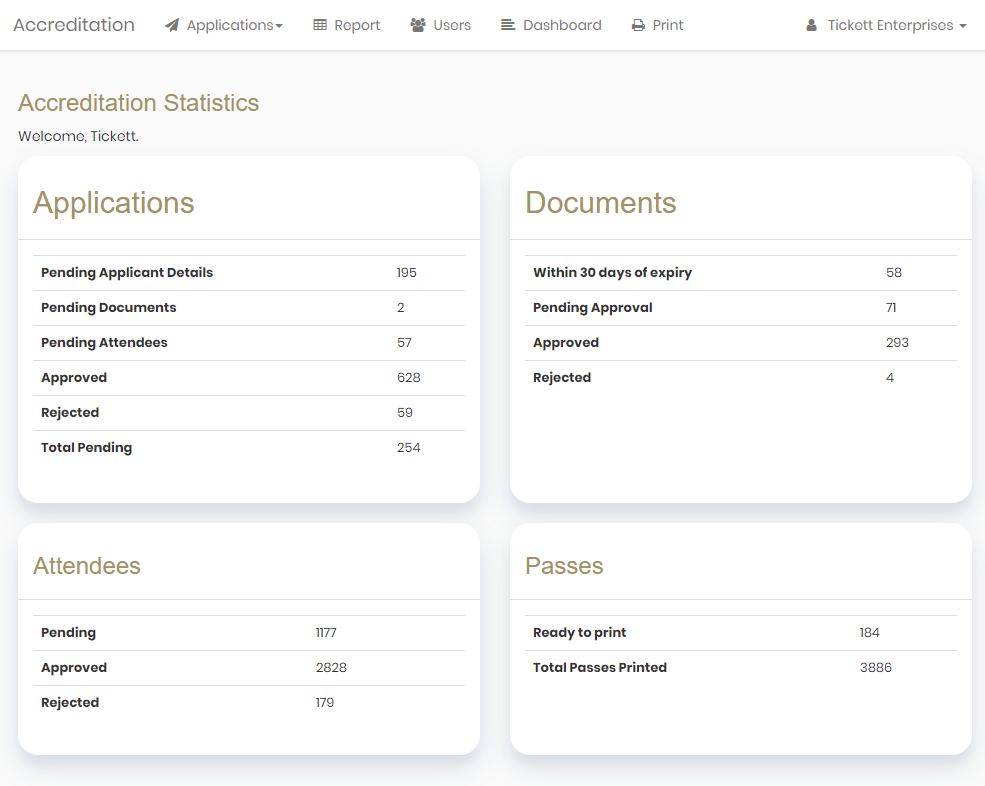Click the Applications Approved label
The height and width of the screenshot is (786, 985).
74,378
